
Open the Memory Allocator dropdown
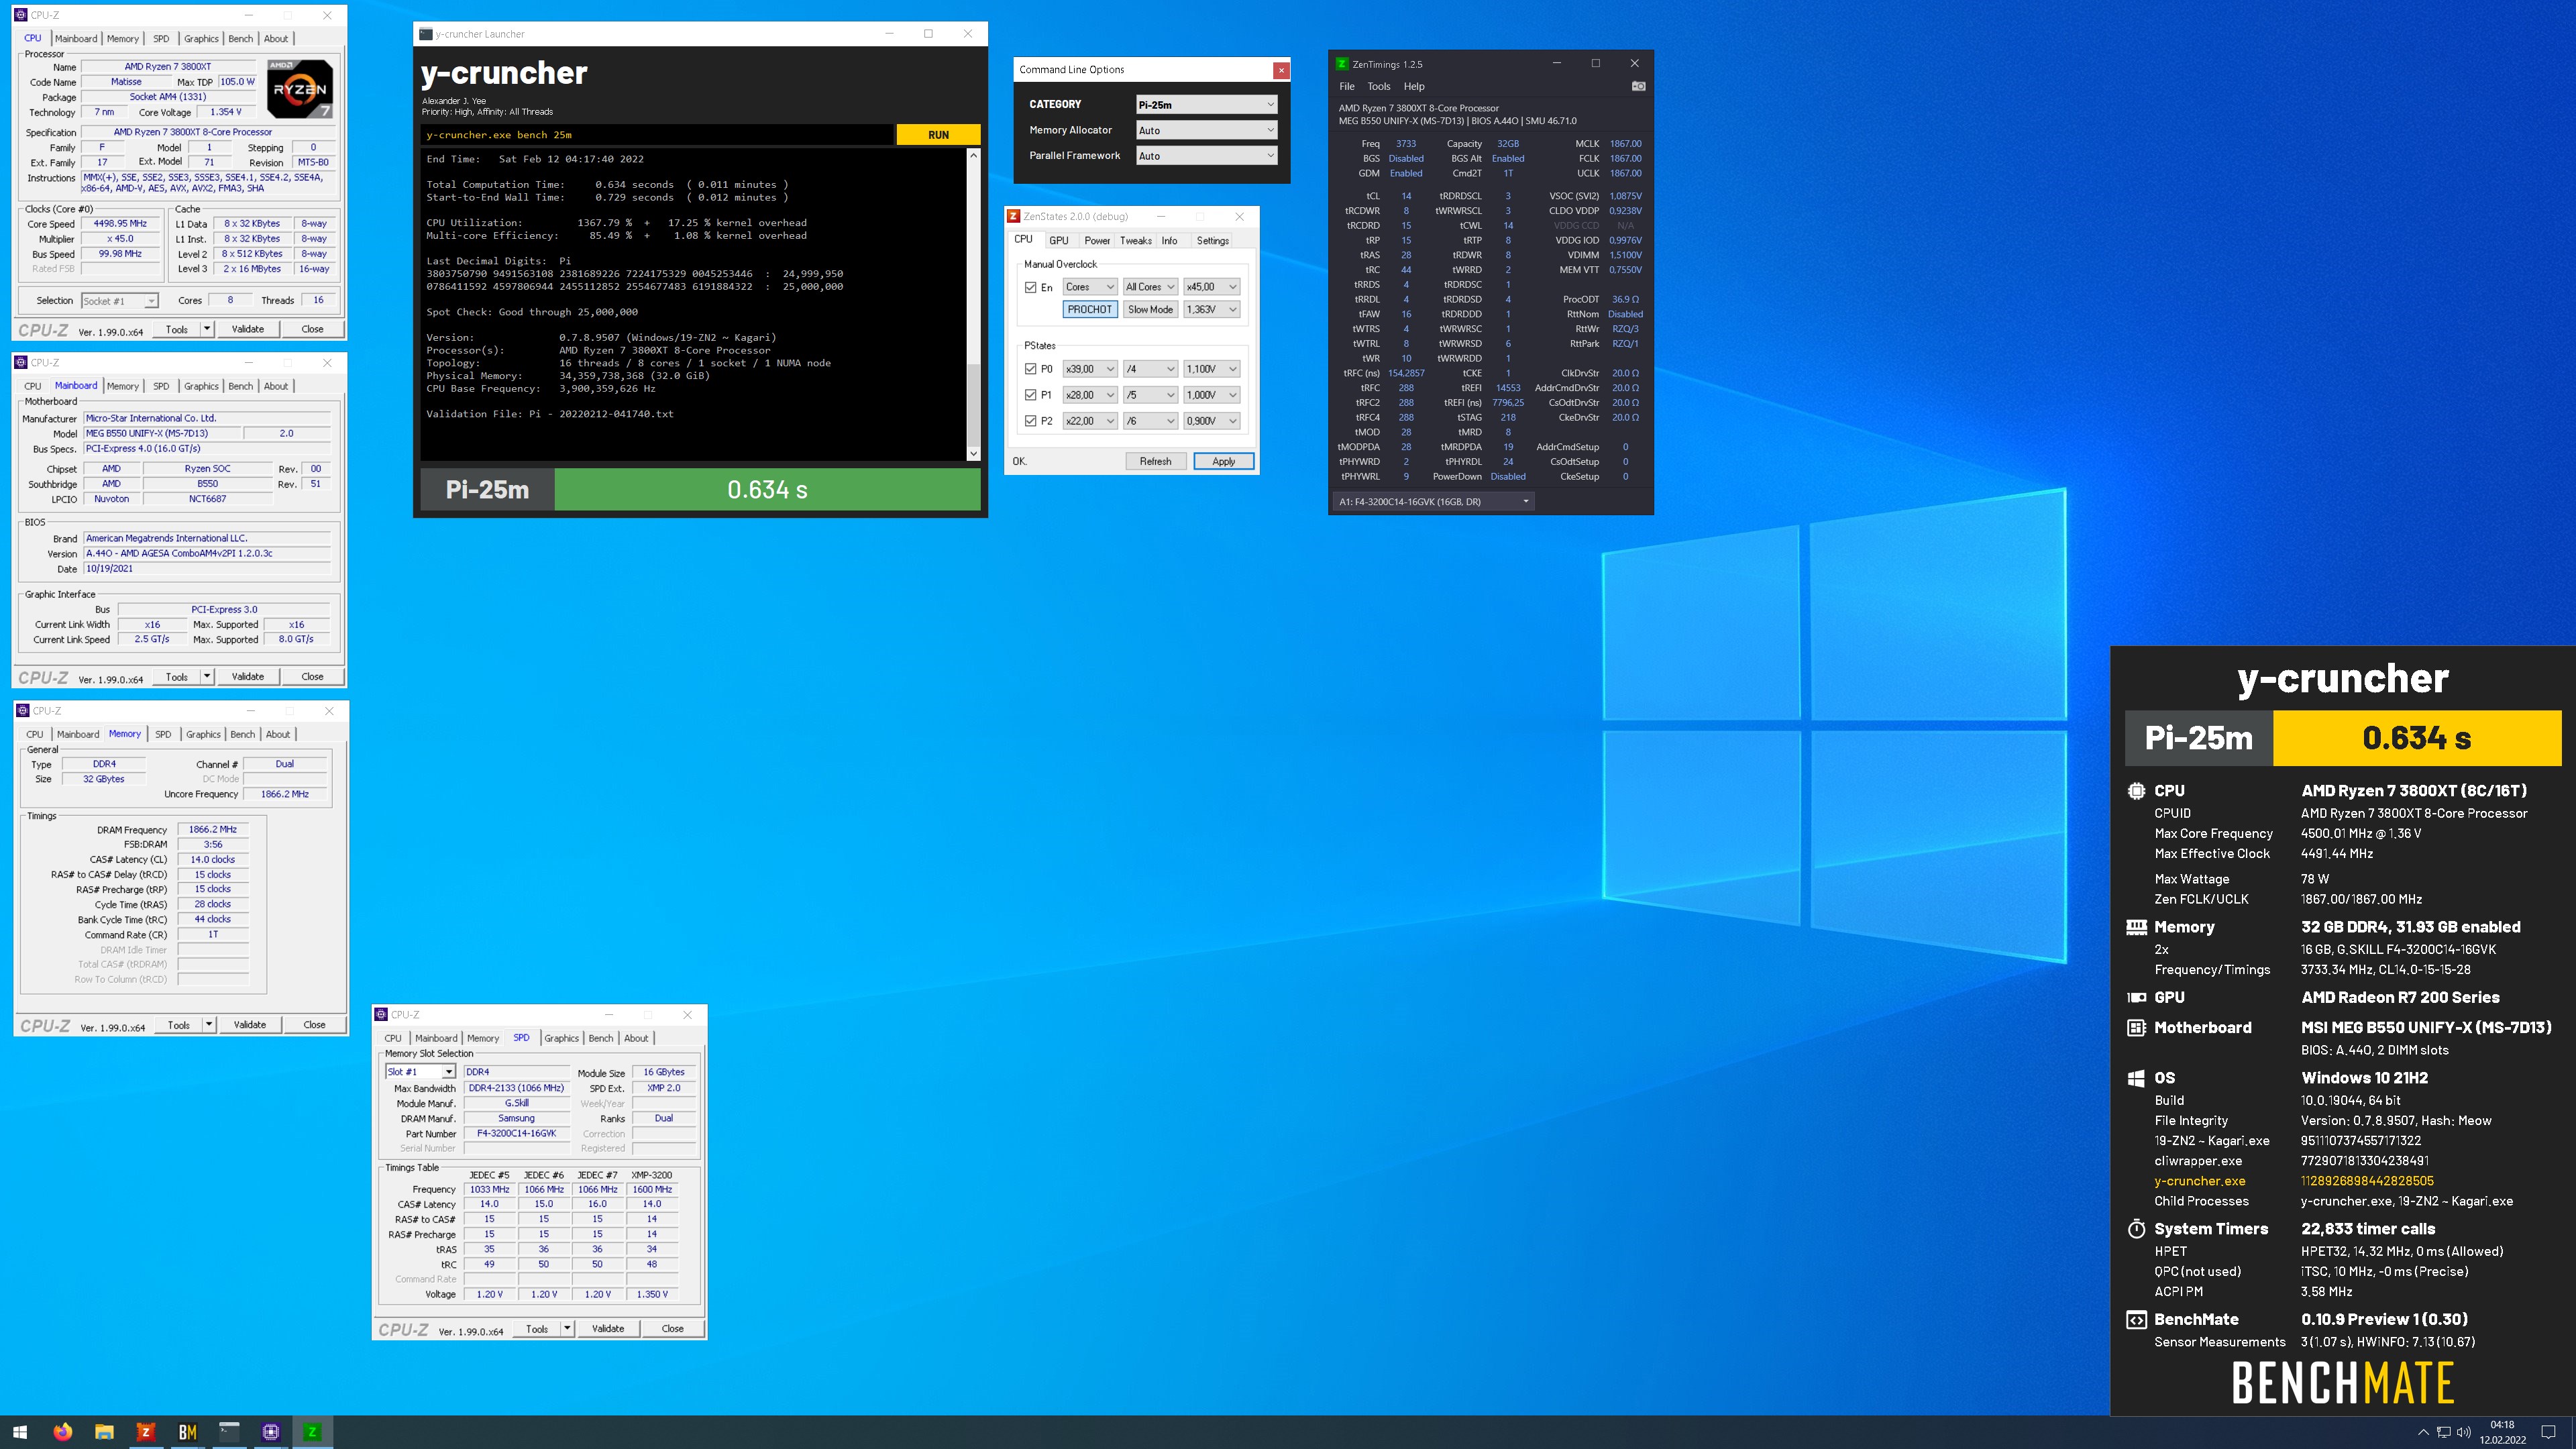coord(1207,131)
